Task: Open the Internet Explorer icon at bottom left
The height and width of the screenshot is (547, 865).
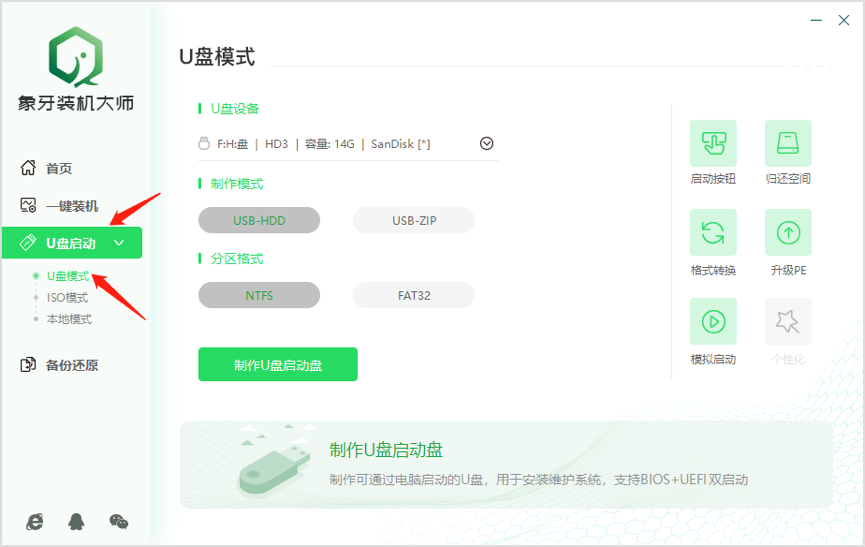Action: click(35, 521)
